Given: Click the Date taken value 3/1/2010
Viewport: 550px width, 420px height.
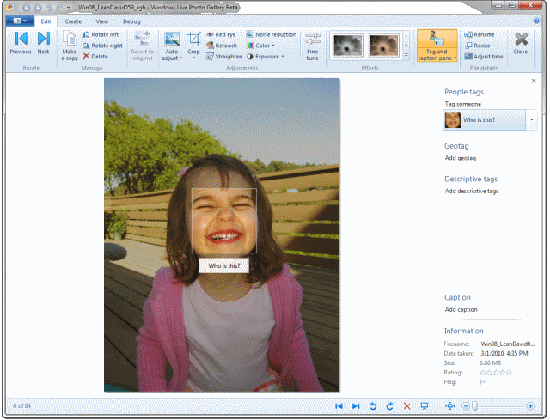Looking at the screenshot, I should point(504,353).
